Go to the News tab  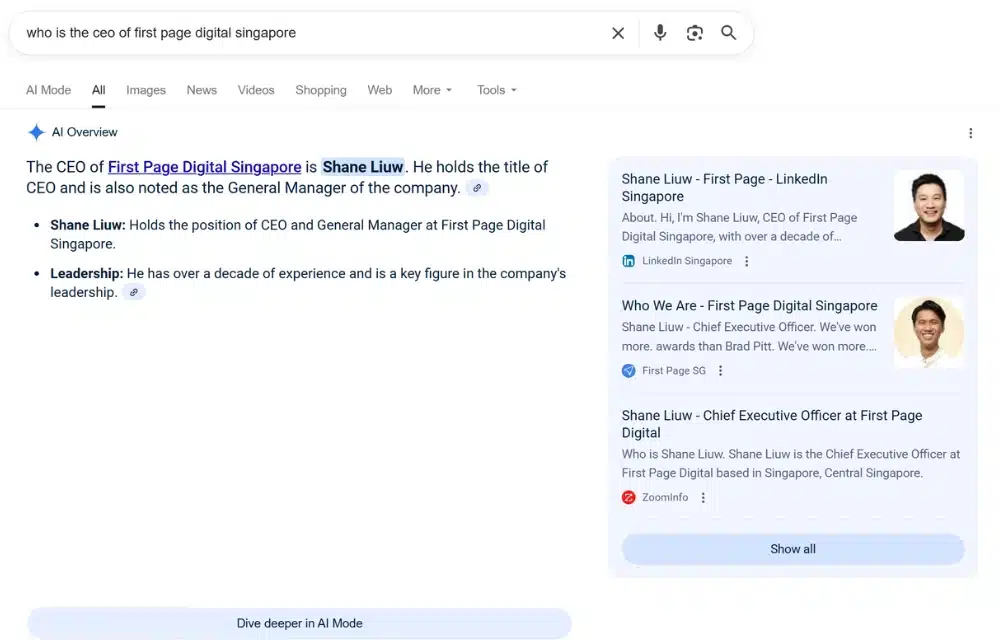pyautogui.click(x=202, y=90)
